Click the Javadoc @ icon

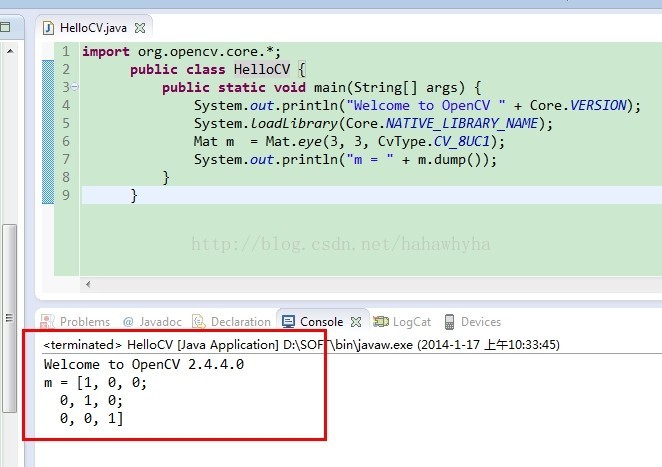click(128, 322)
